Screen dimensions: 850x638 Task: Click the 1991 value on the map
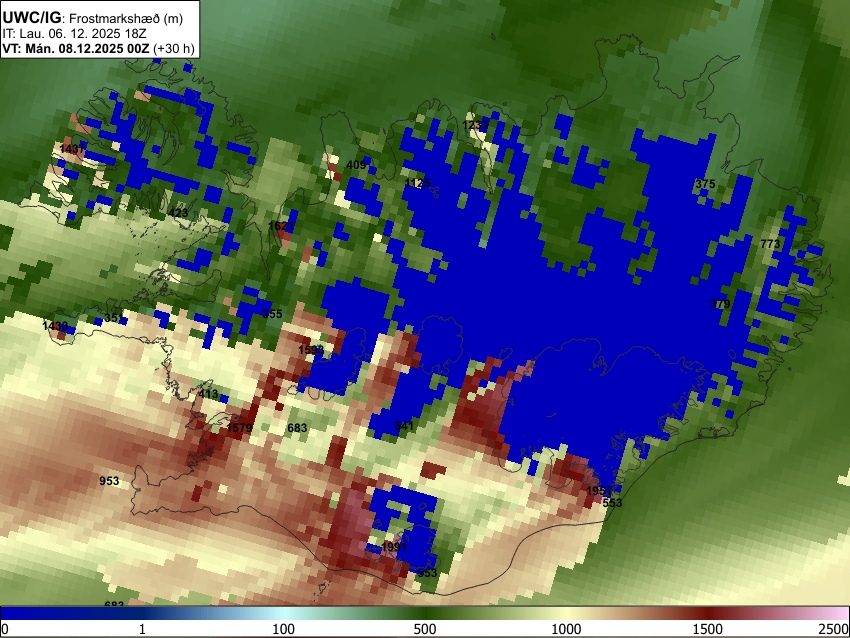(x=394, y=546)
